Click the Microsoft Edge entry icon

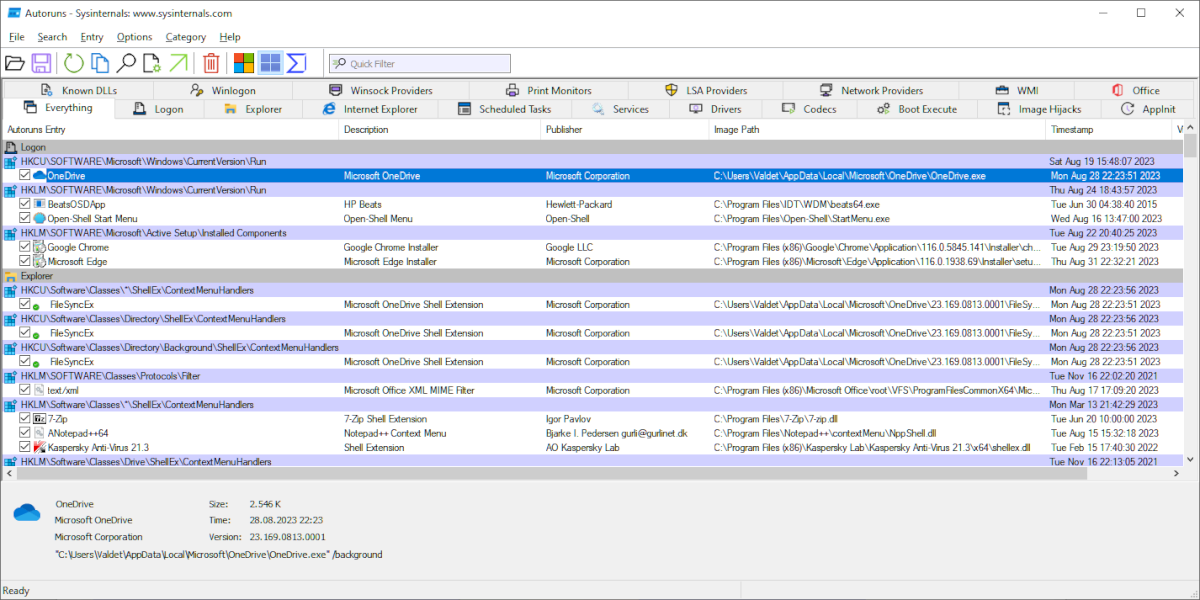(x=40, y=262)
